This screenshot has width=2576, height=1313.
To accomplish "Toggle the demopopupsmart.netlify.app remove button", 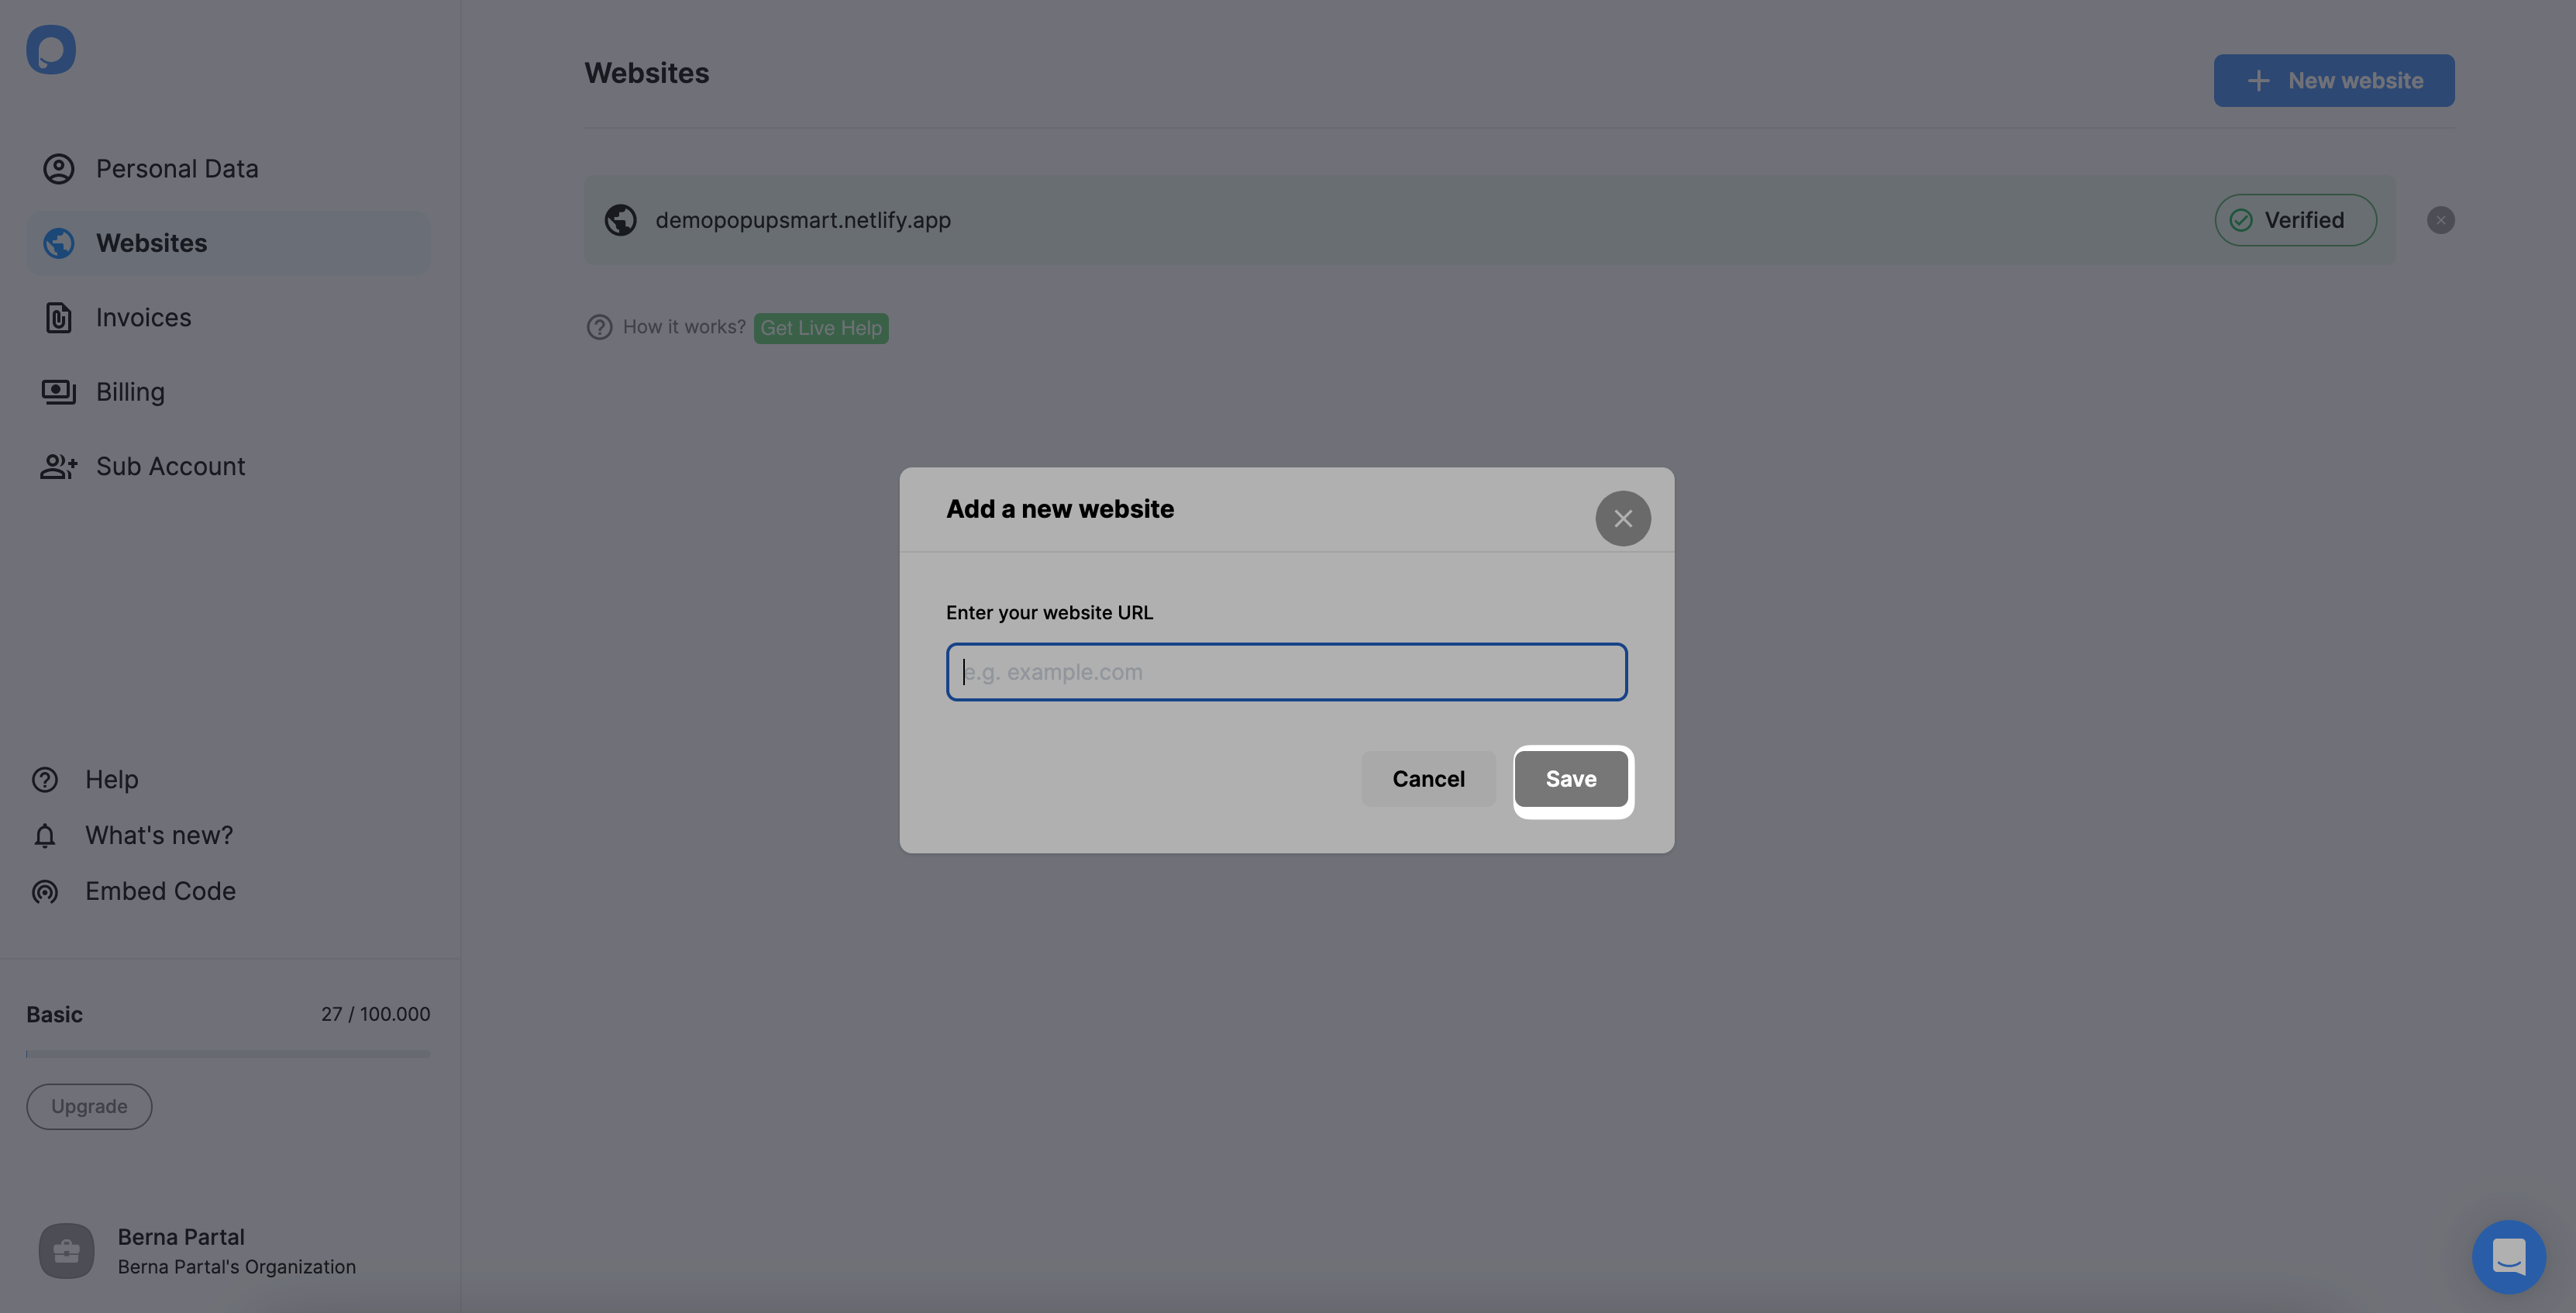I will [2440, 219].
